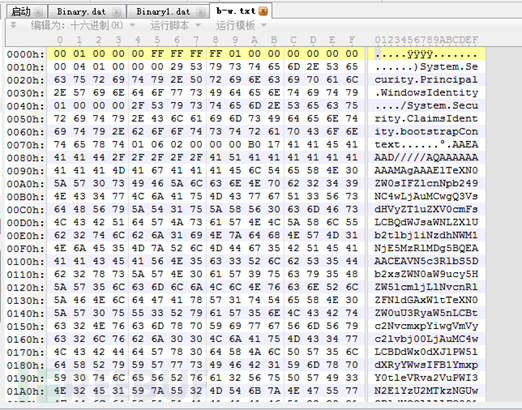This screenshot has height=410, width=522.
Task: Click ASCII text curity.Principal
Action: [x=426, y=80]
